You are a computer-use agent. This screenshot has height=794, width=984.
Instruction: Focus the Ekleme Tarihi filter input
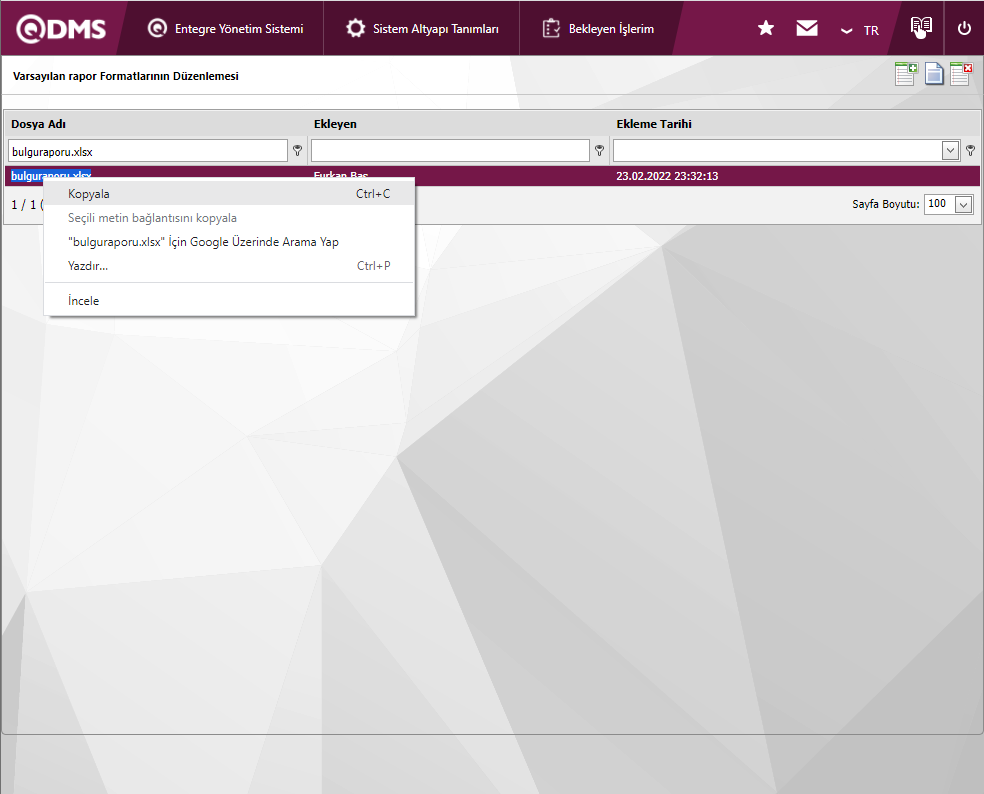tap(777, 151)
